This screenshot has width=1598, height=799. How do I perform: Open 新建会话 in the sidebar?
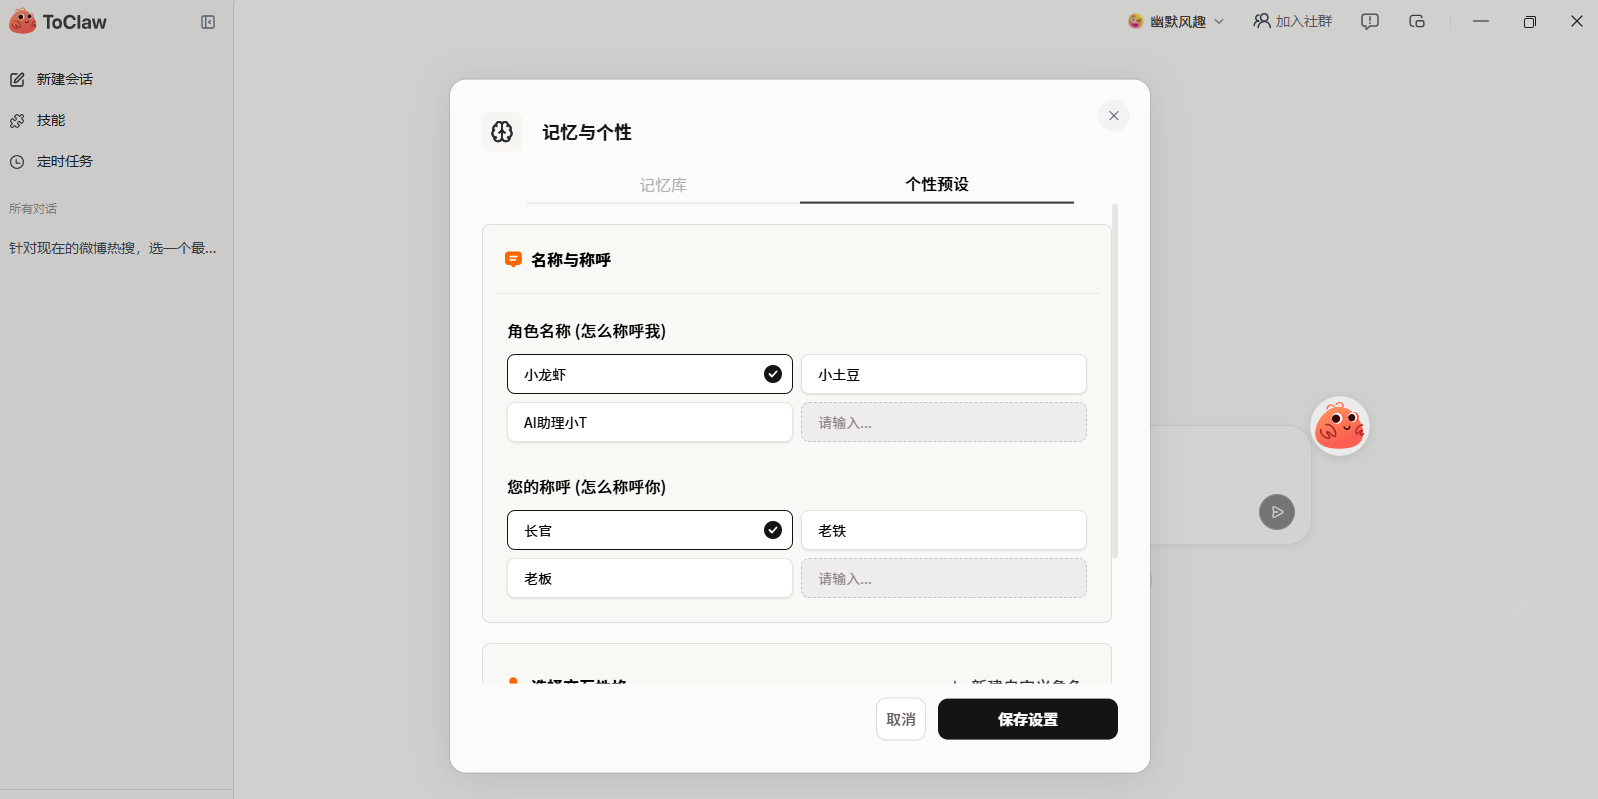click(x=64, y=79)
